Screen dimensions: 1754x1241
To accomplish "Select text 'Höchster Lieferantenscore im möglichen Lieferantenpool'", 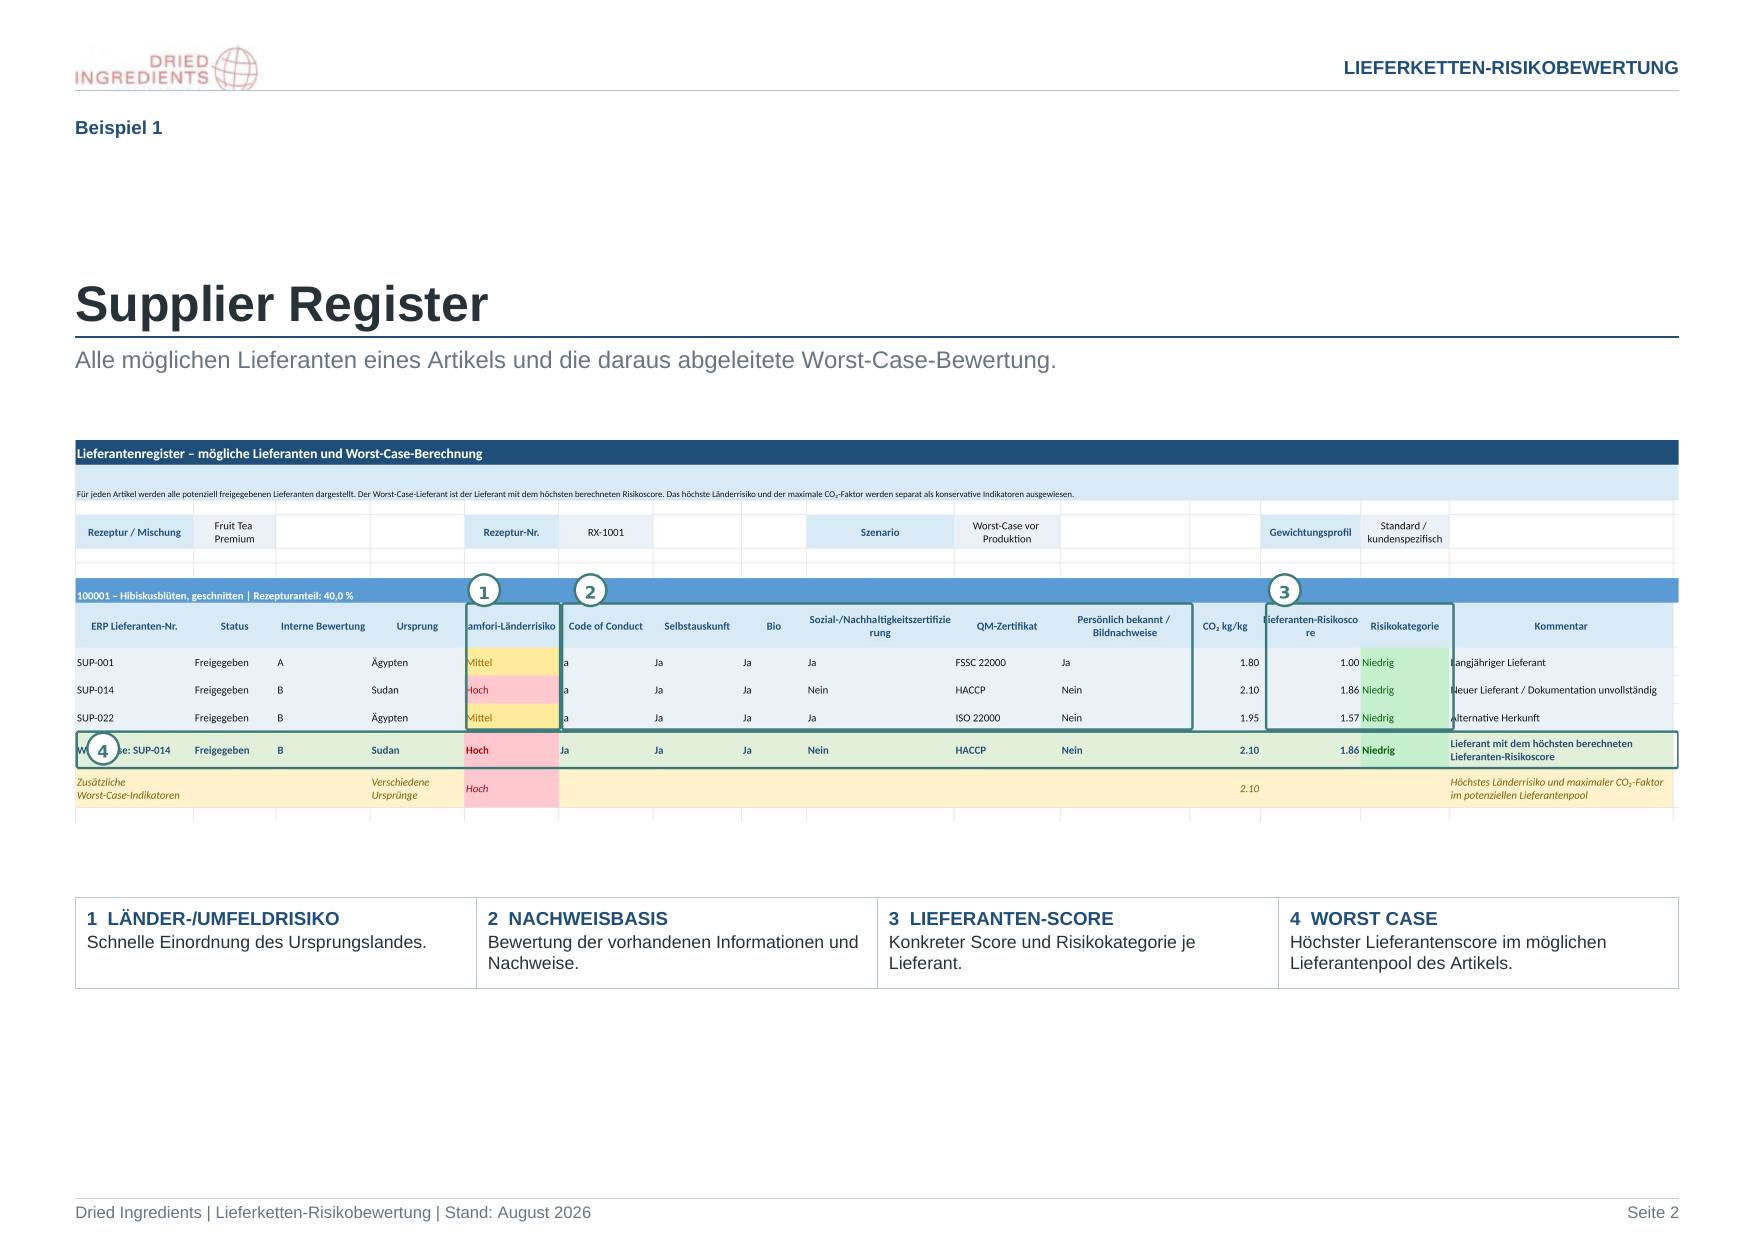I will coord(1448,953).
